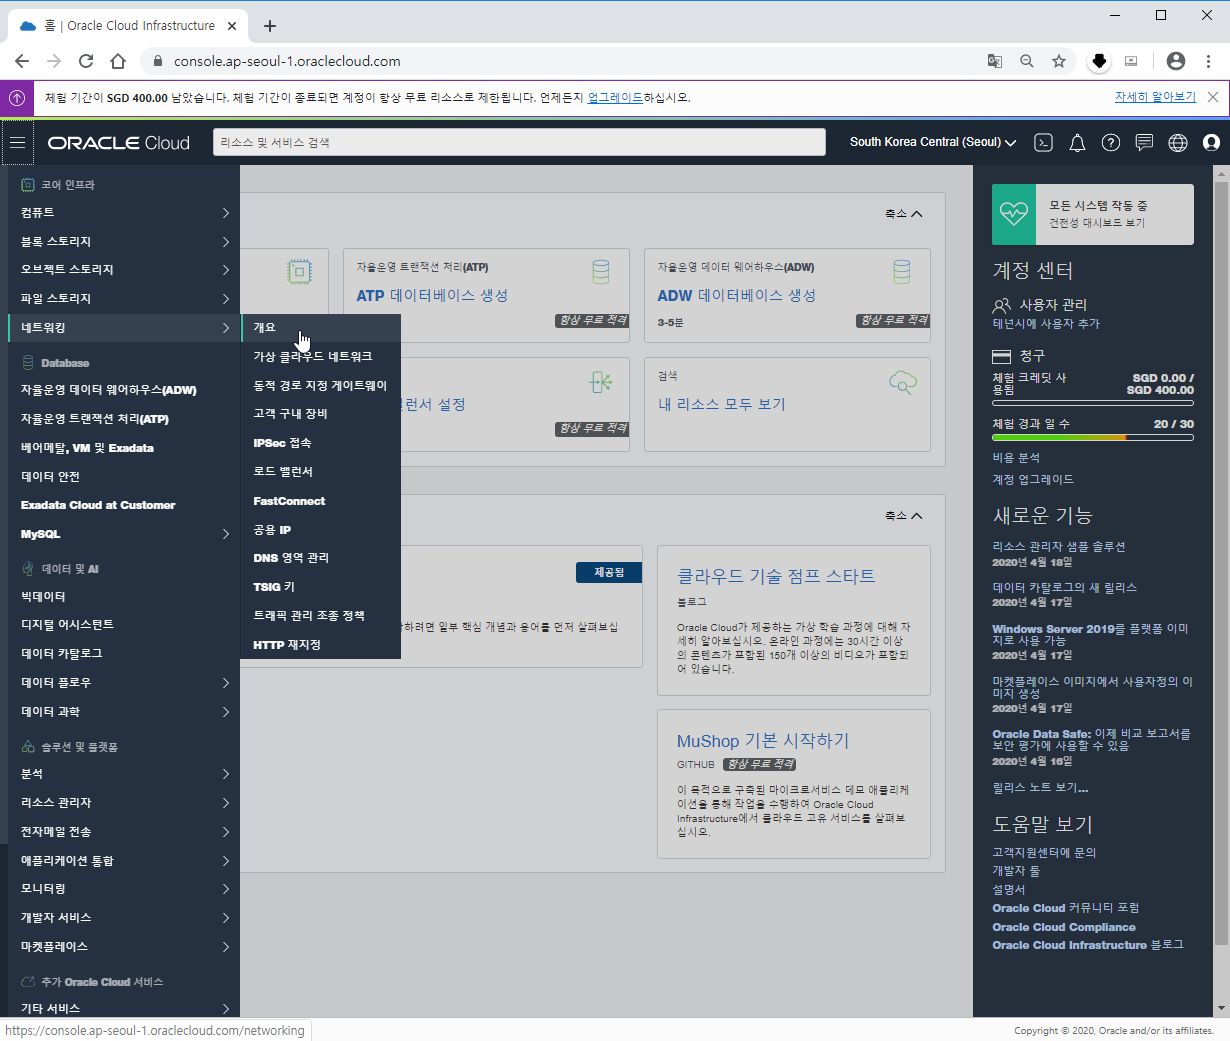Click the ORACLE Cloud logo
The width and height of the screenshot is (1230, 1041).
[118, 143]
